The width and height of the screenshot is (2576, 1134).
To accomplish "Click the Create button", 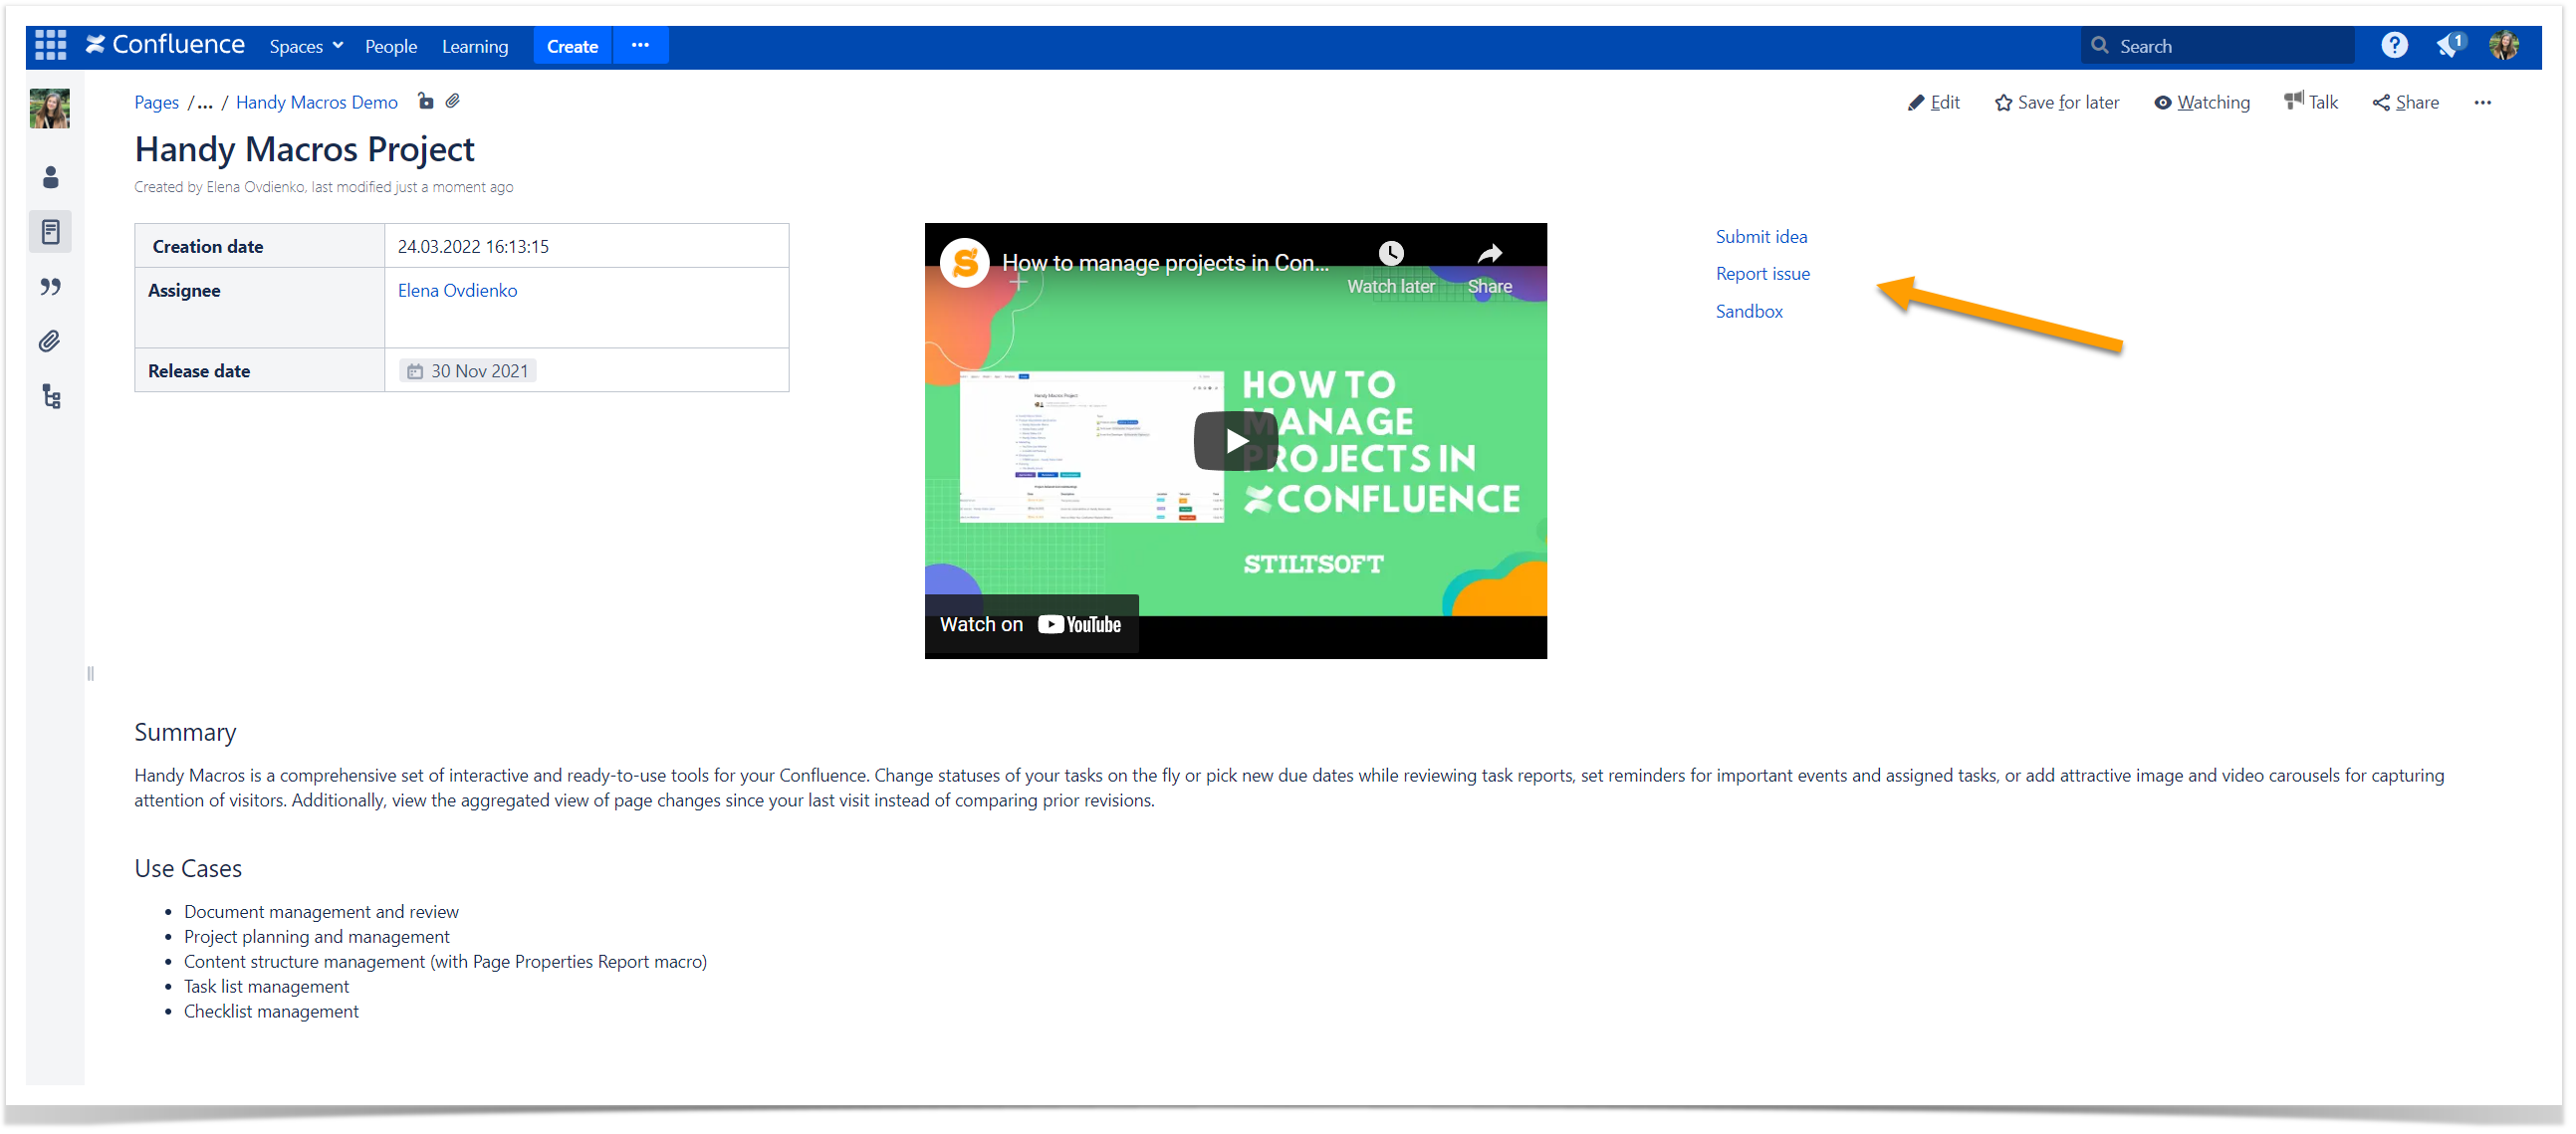I will click(573, 46).
